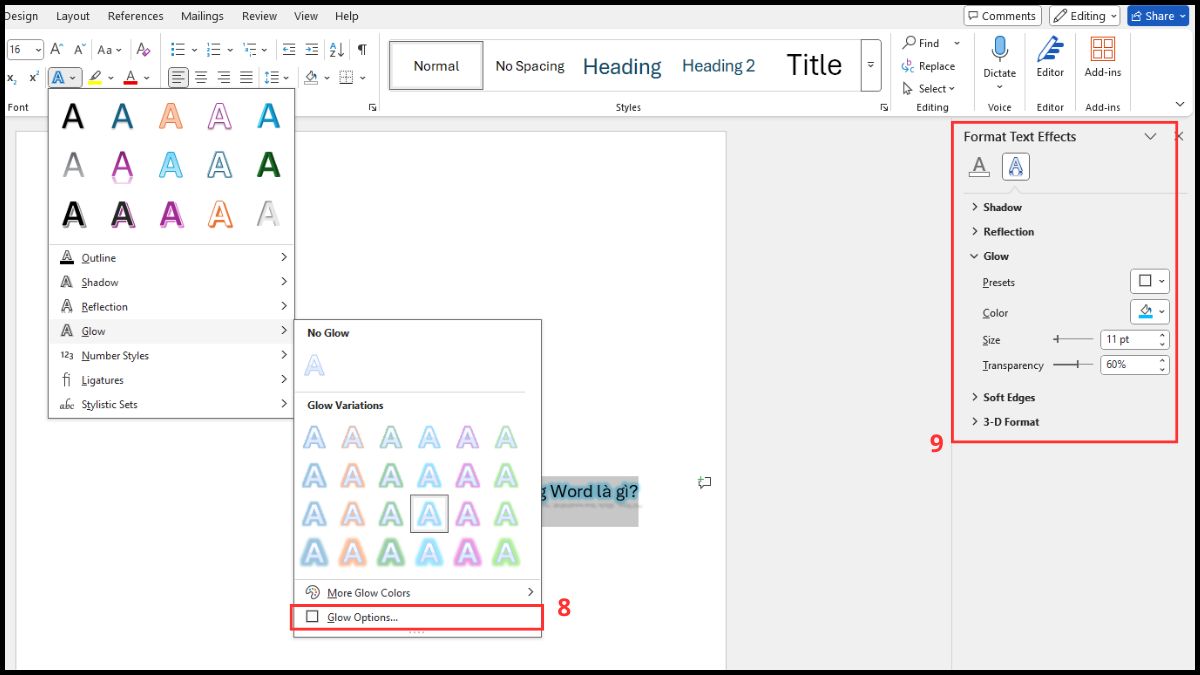The image size is (1200, 675).
Task: Click the Add-ins icon
Action: pyautogui.click(x=1103, y=50)
